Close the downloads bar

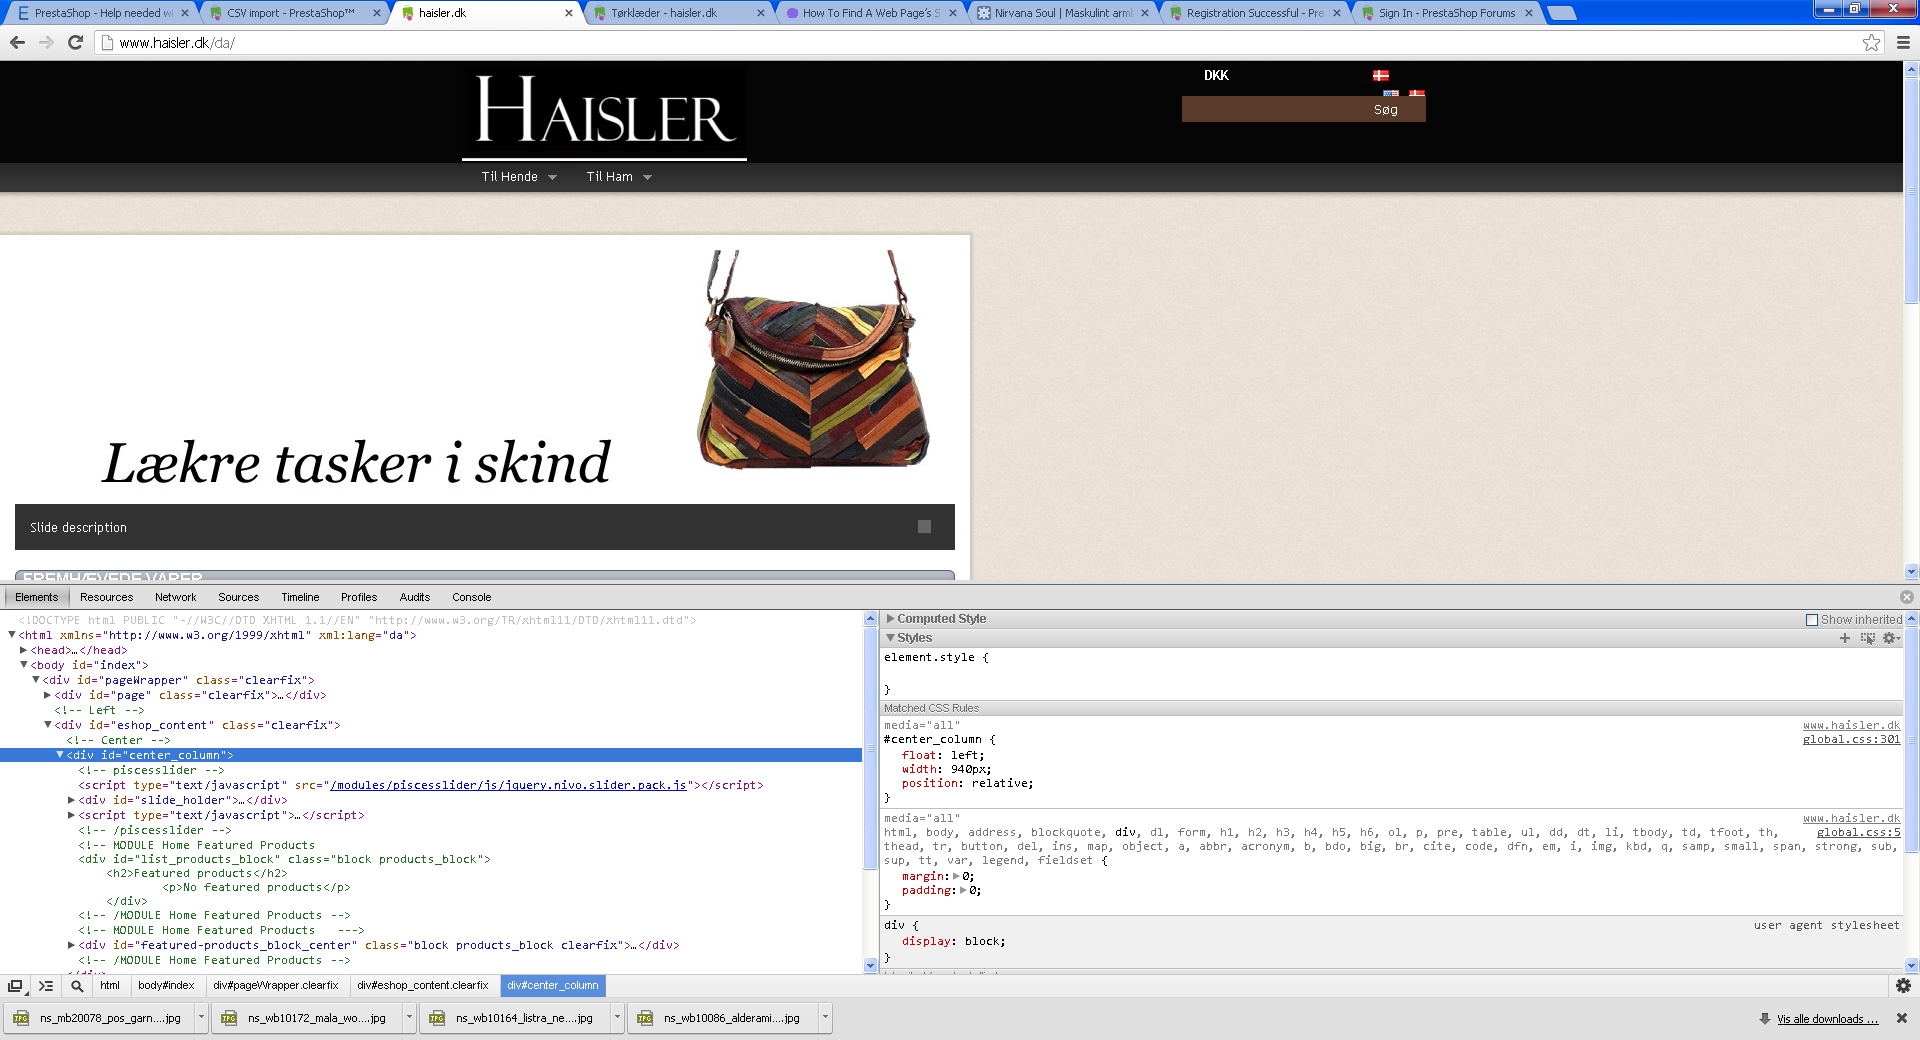click(1902, 1018)
